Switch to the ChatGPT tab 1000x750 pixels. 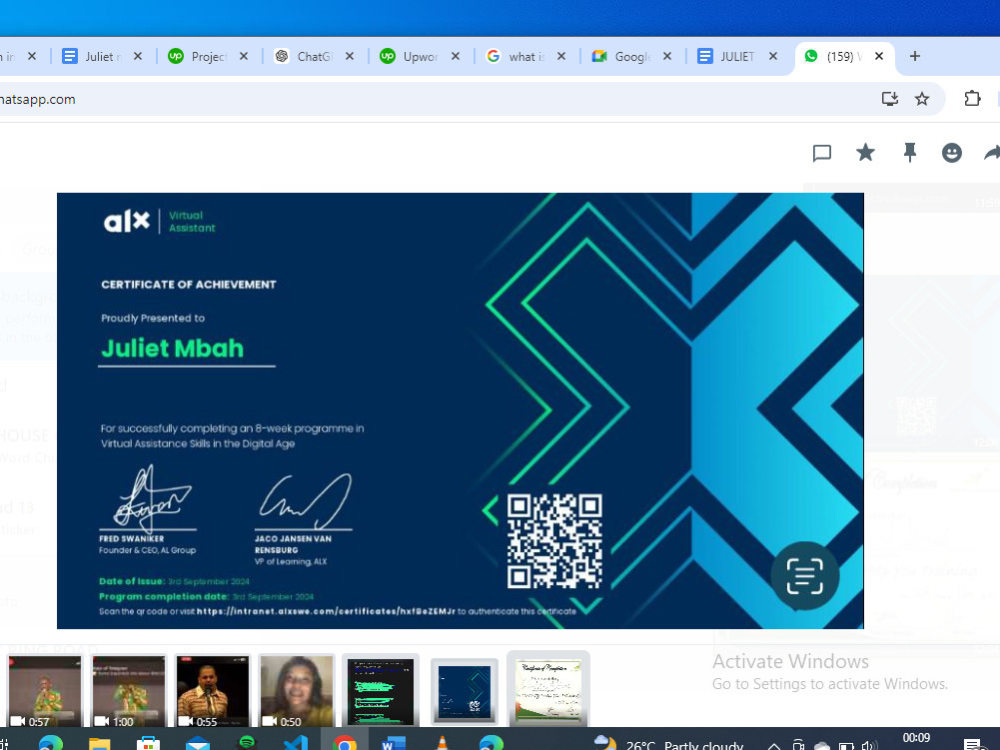314,56
